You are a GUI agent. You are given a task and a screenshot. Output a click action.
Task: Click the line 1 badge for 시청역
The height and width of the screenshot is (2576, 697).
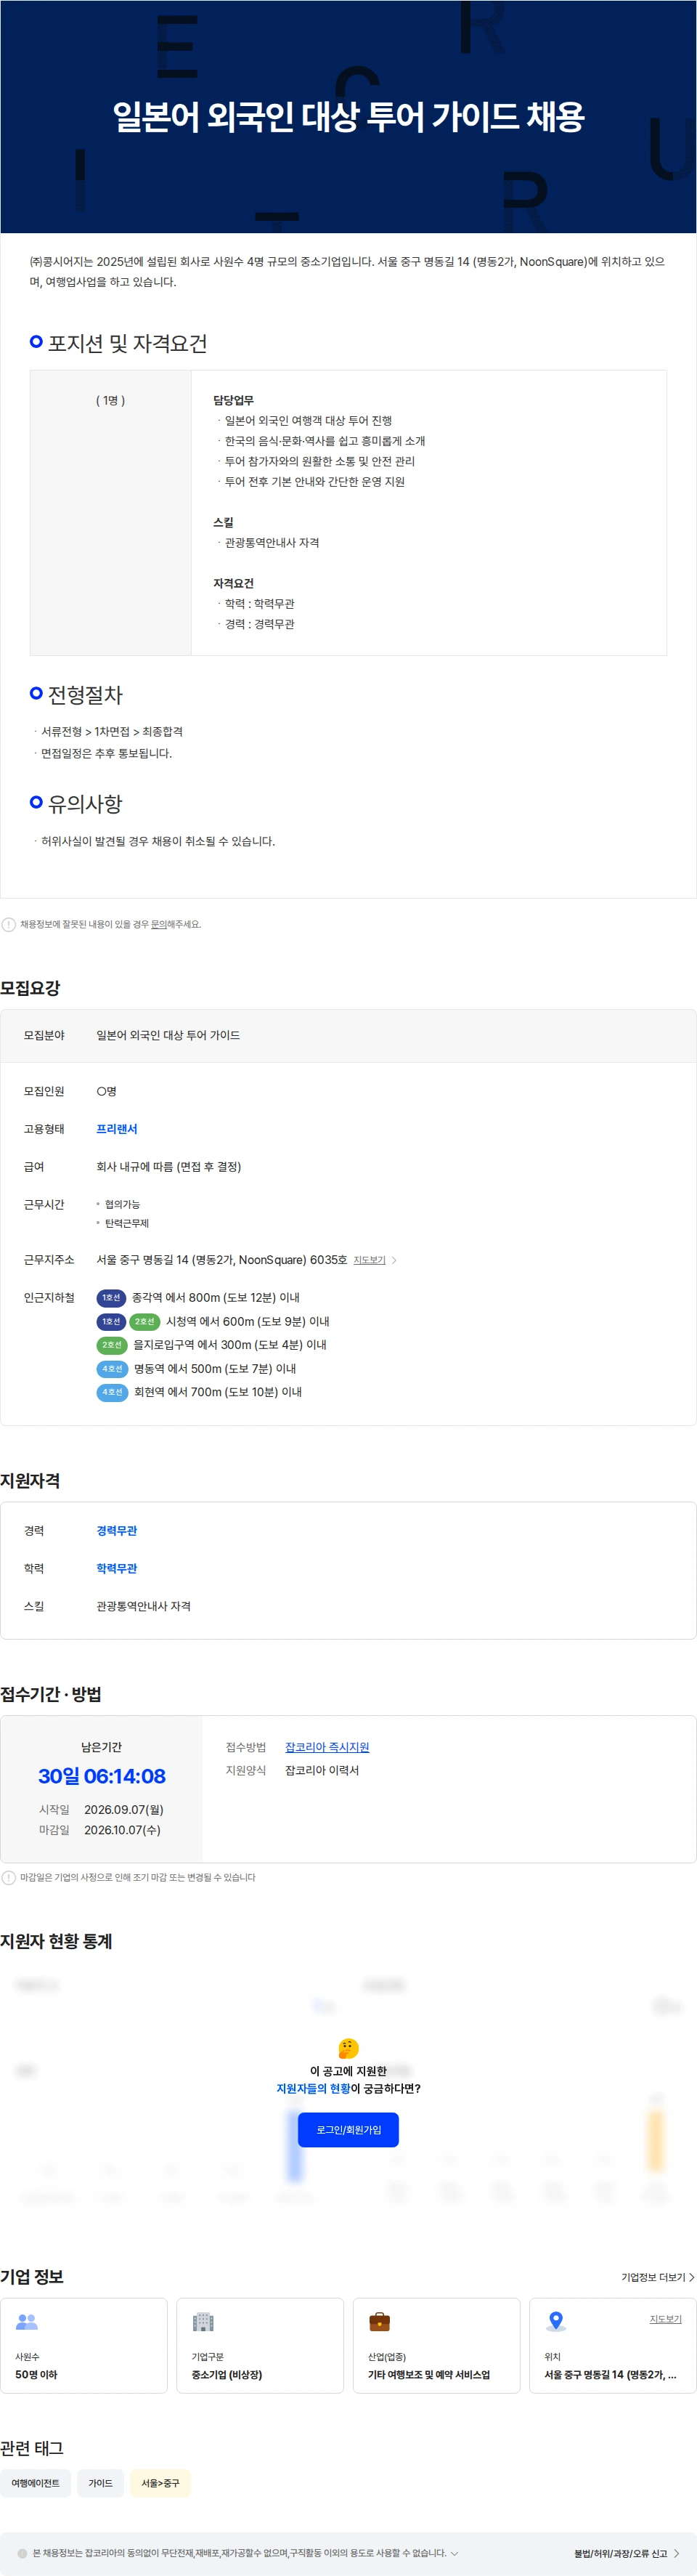[x=111, y=1321]
